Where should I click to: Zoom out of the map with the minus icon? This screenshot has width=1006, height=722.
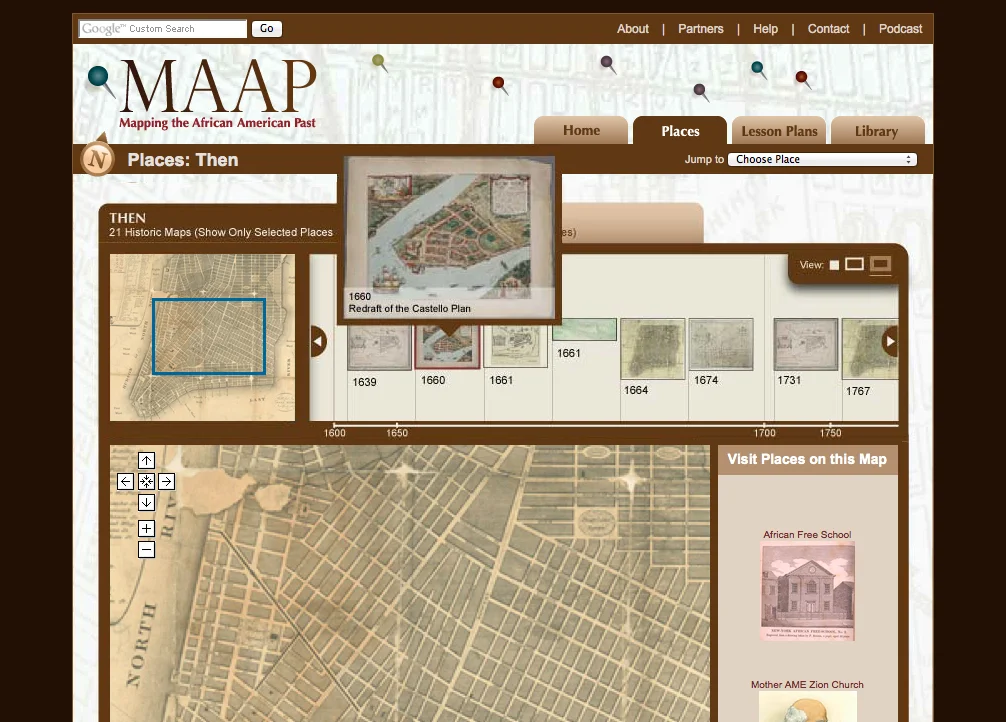point(146,548)
